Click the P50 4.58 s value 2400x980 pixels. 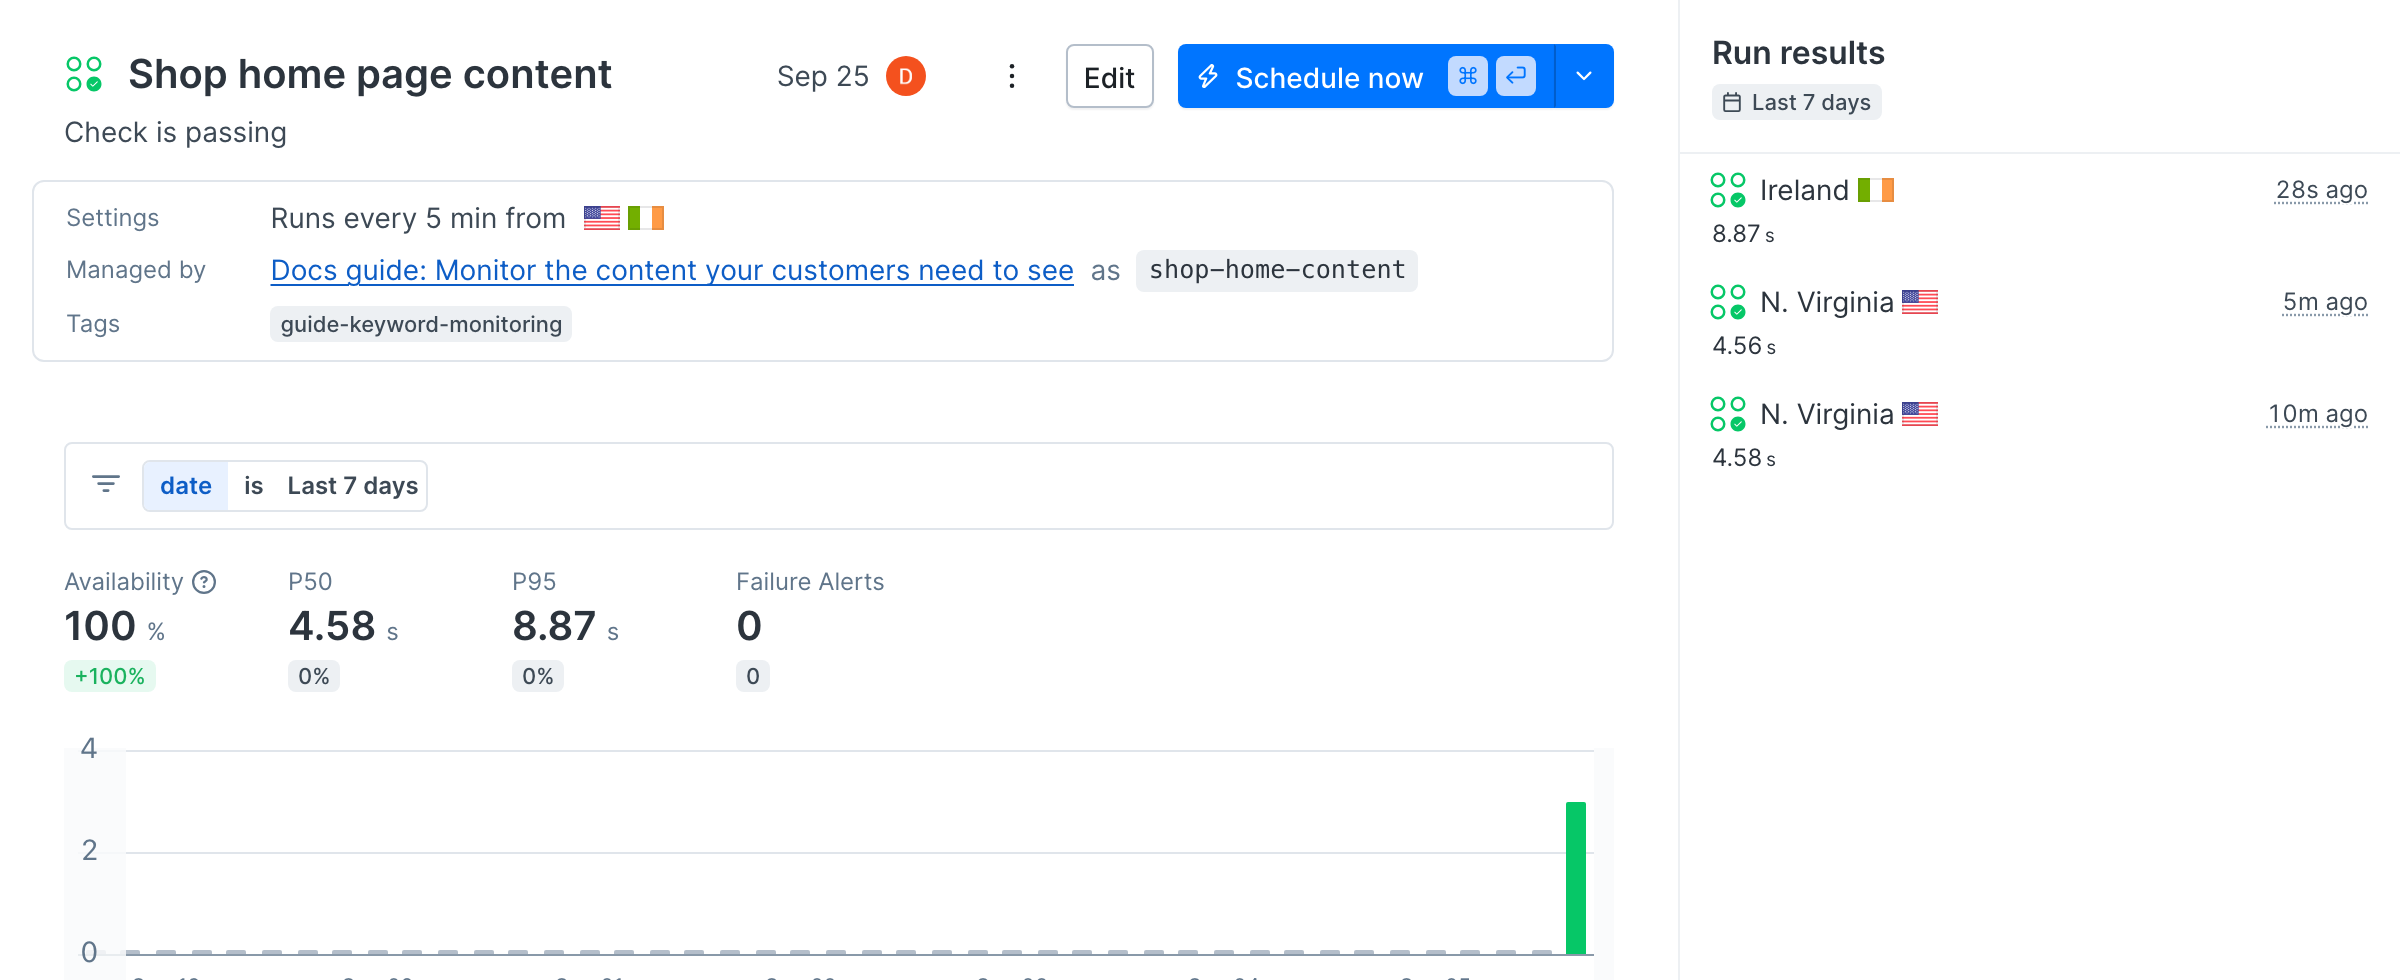click(343, 626)
